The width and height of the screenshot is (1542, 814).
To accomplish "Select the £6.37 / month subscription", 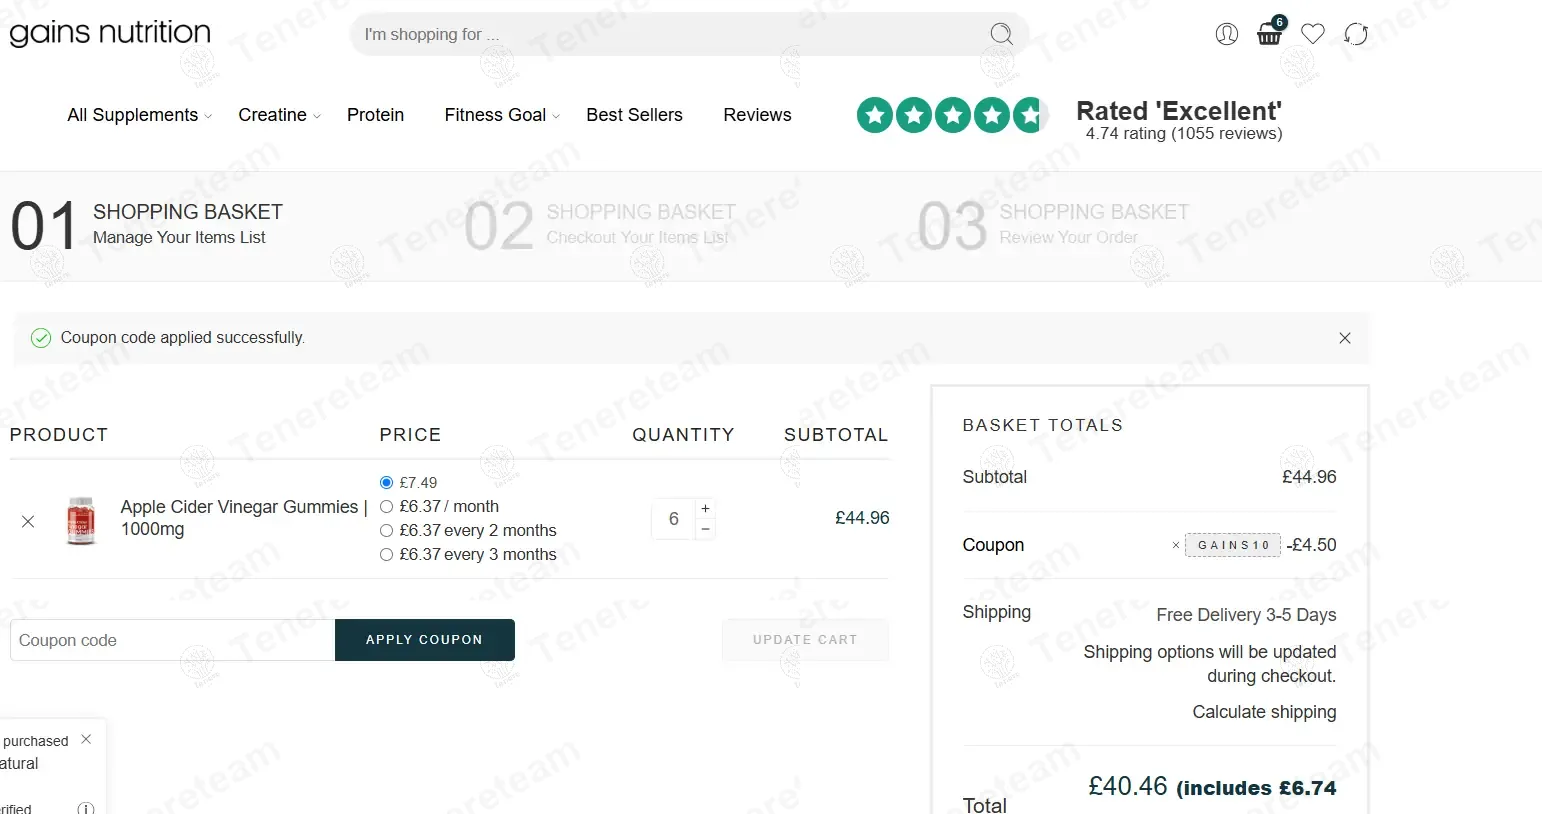I will tap(386, 506).
